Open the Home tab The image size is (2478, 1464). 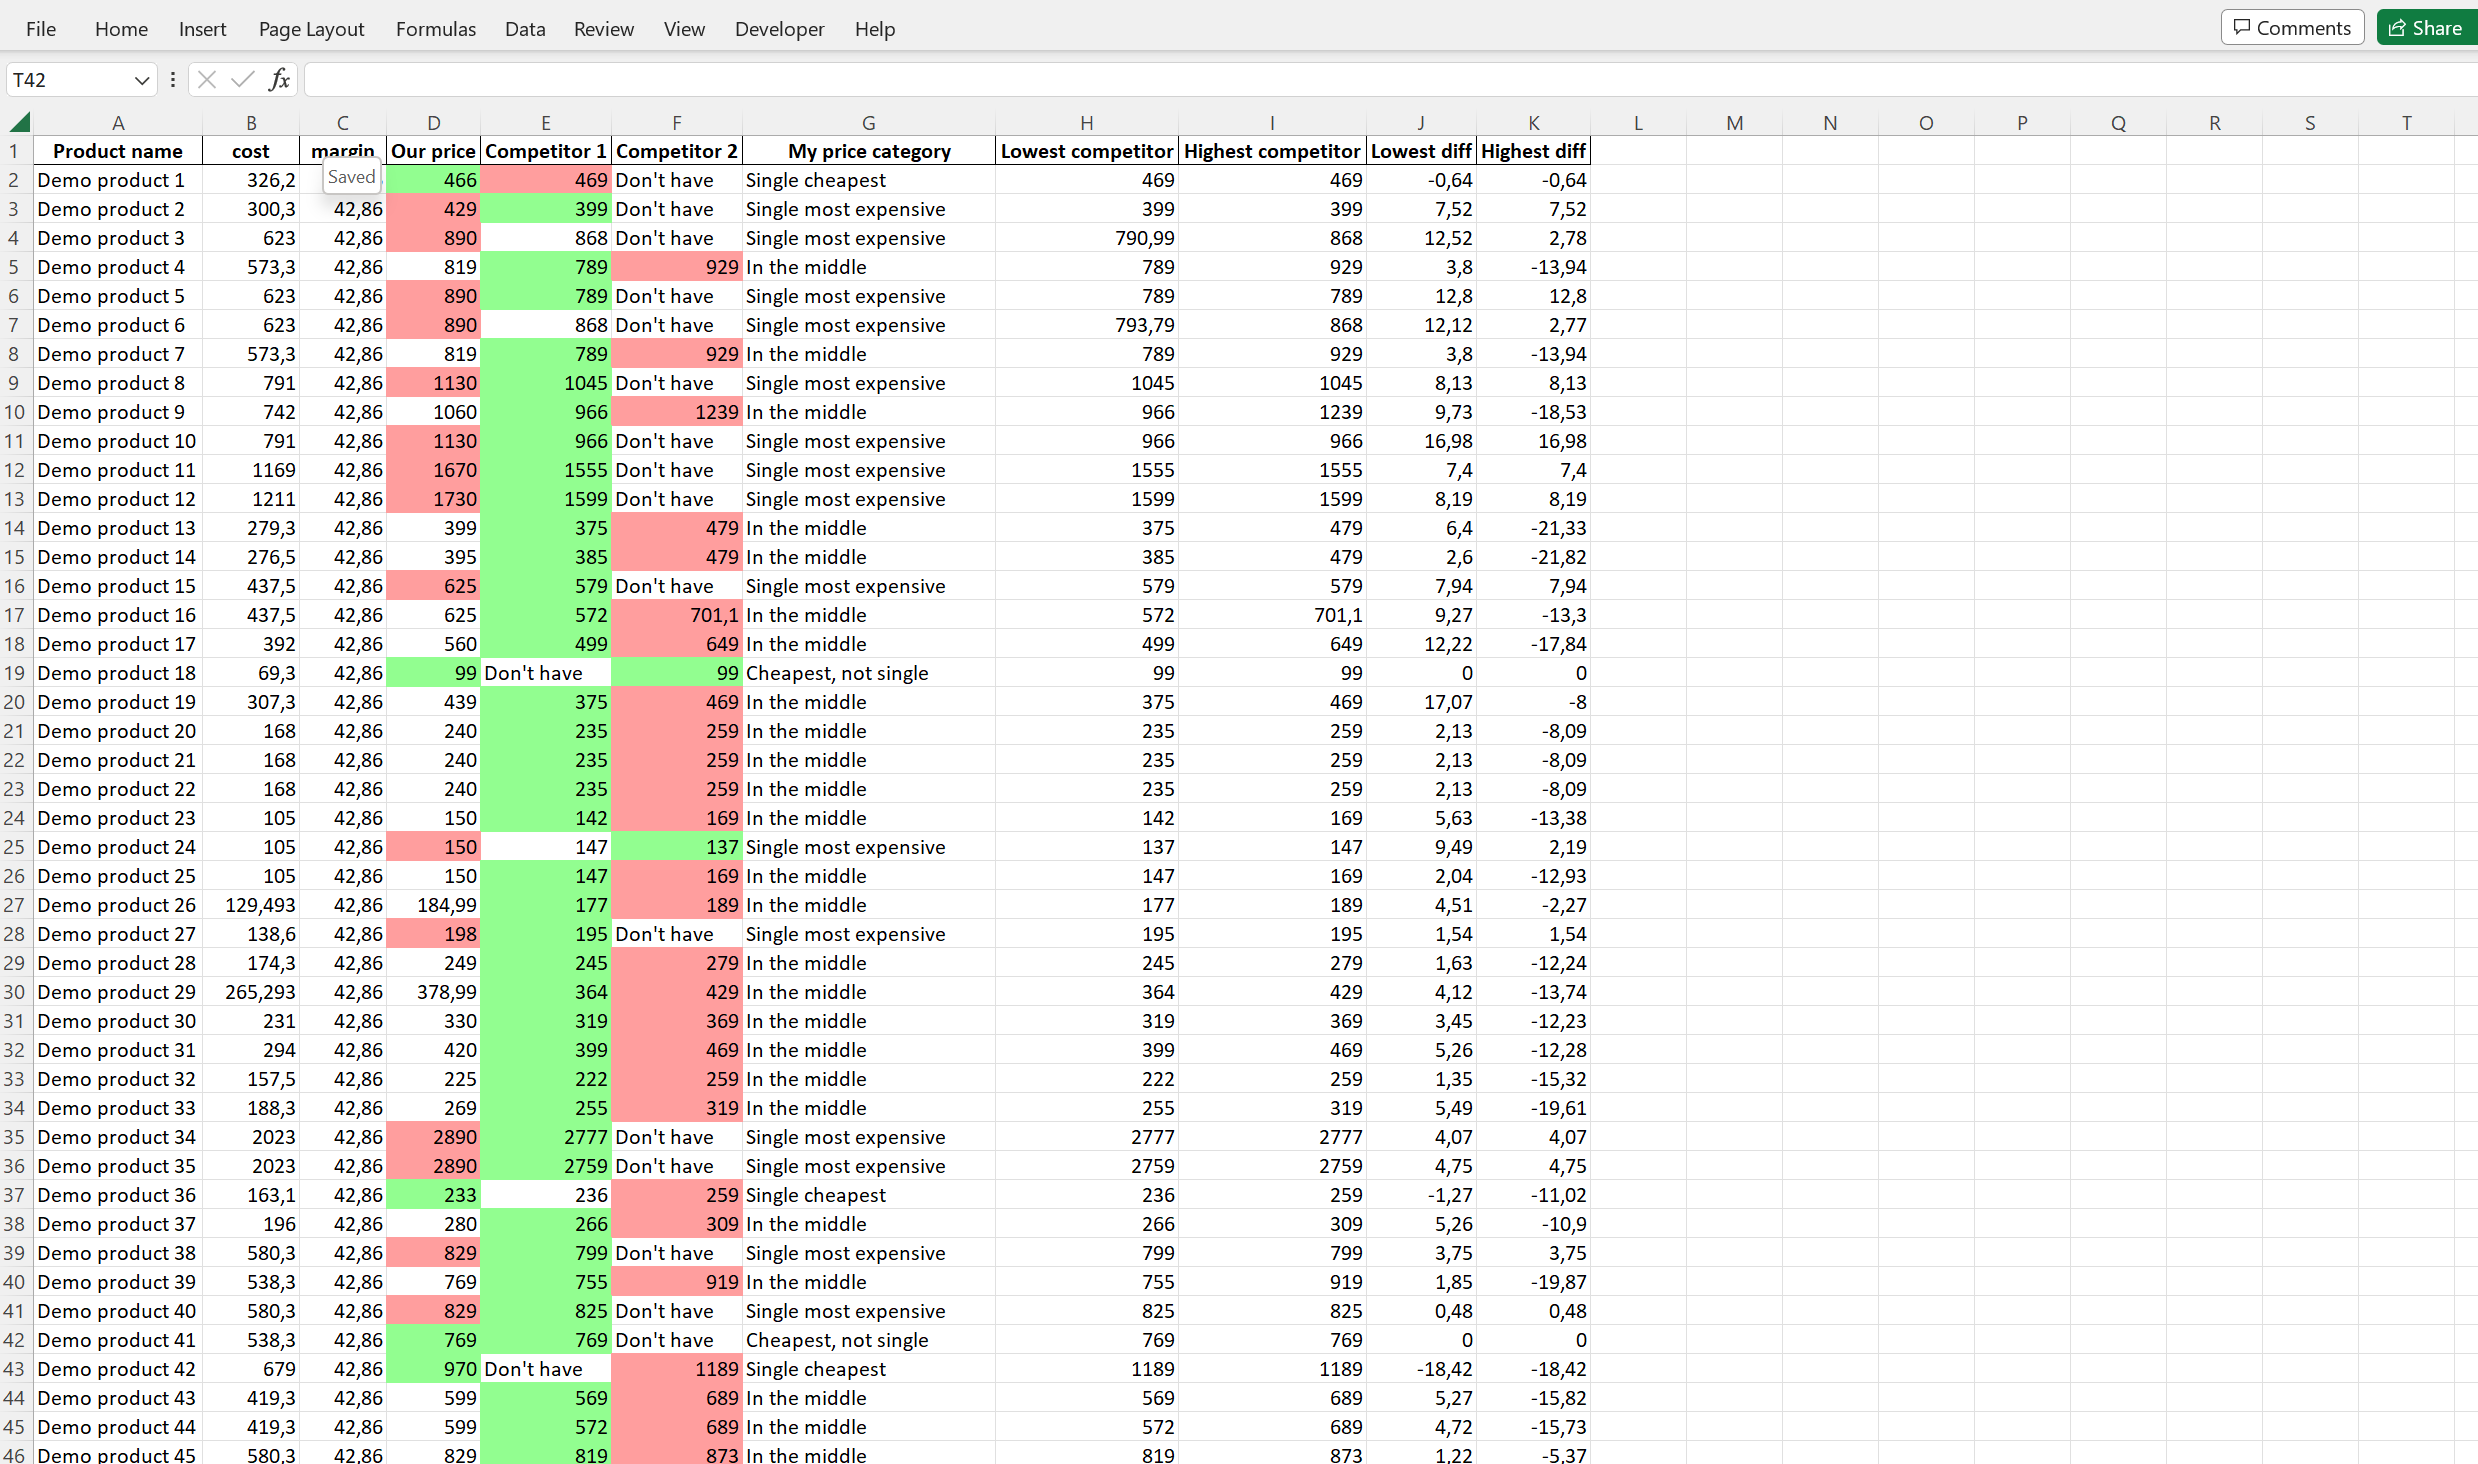click(x=121, y=29)
